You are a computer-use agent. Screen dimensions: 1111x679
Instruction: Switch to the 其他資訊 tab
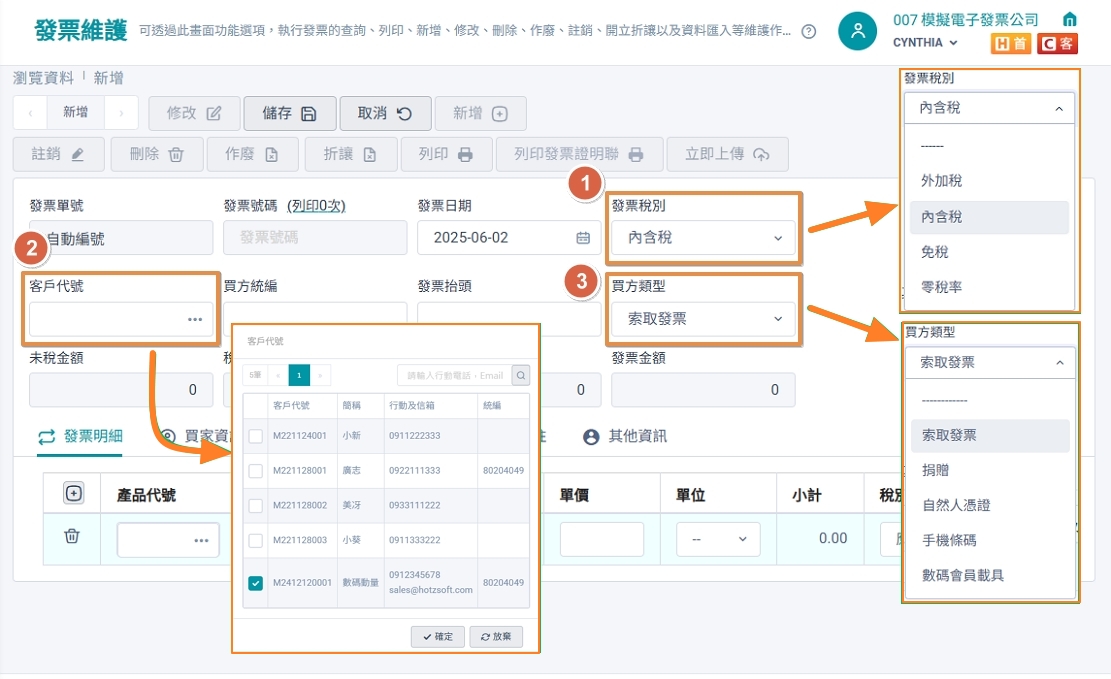pos(625,437)
